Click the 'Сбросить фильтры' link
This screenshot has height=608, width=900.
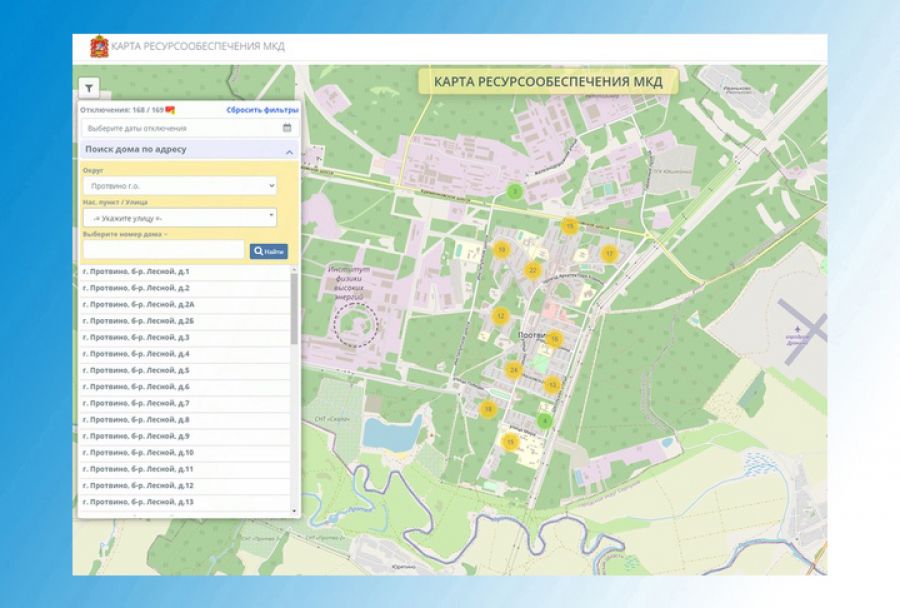click(262, 109)
